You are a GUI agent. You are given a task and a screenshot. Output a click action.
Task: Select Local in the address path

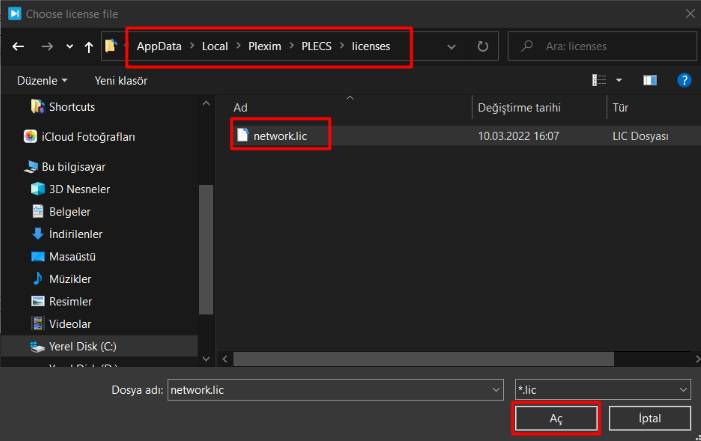215,47
